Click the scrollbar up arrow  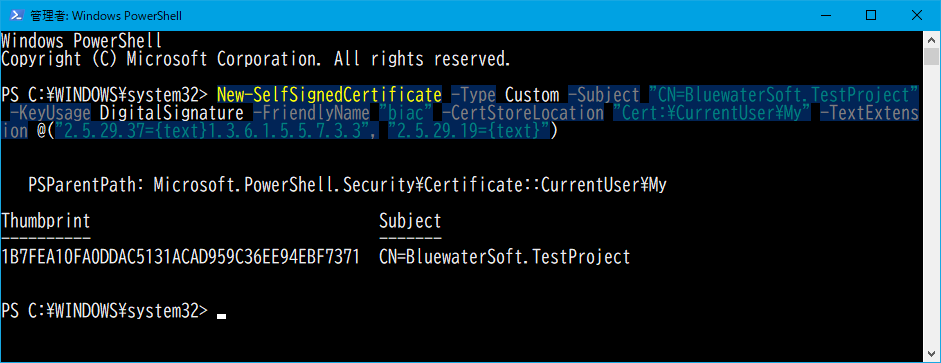tap(931, 39)
